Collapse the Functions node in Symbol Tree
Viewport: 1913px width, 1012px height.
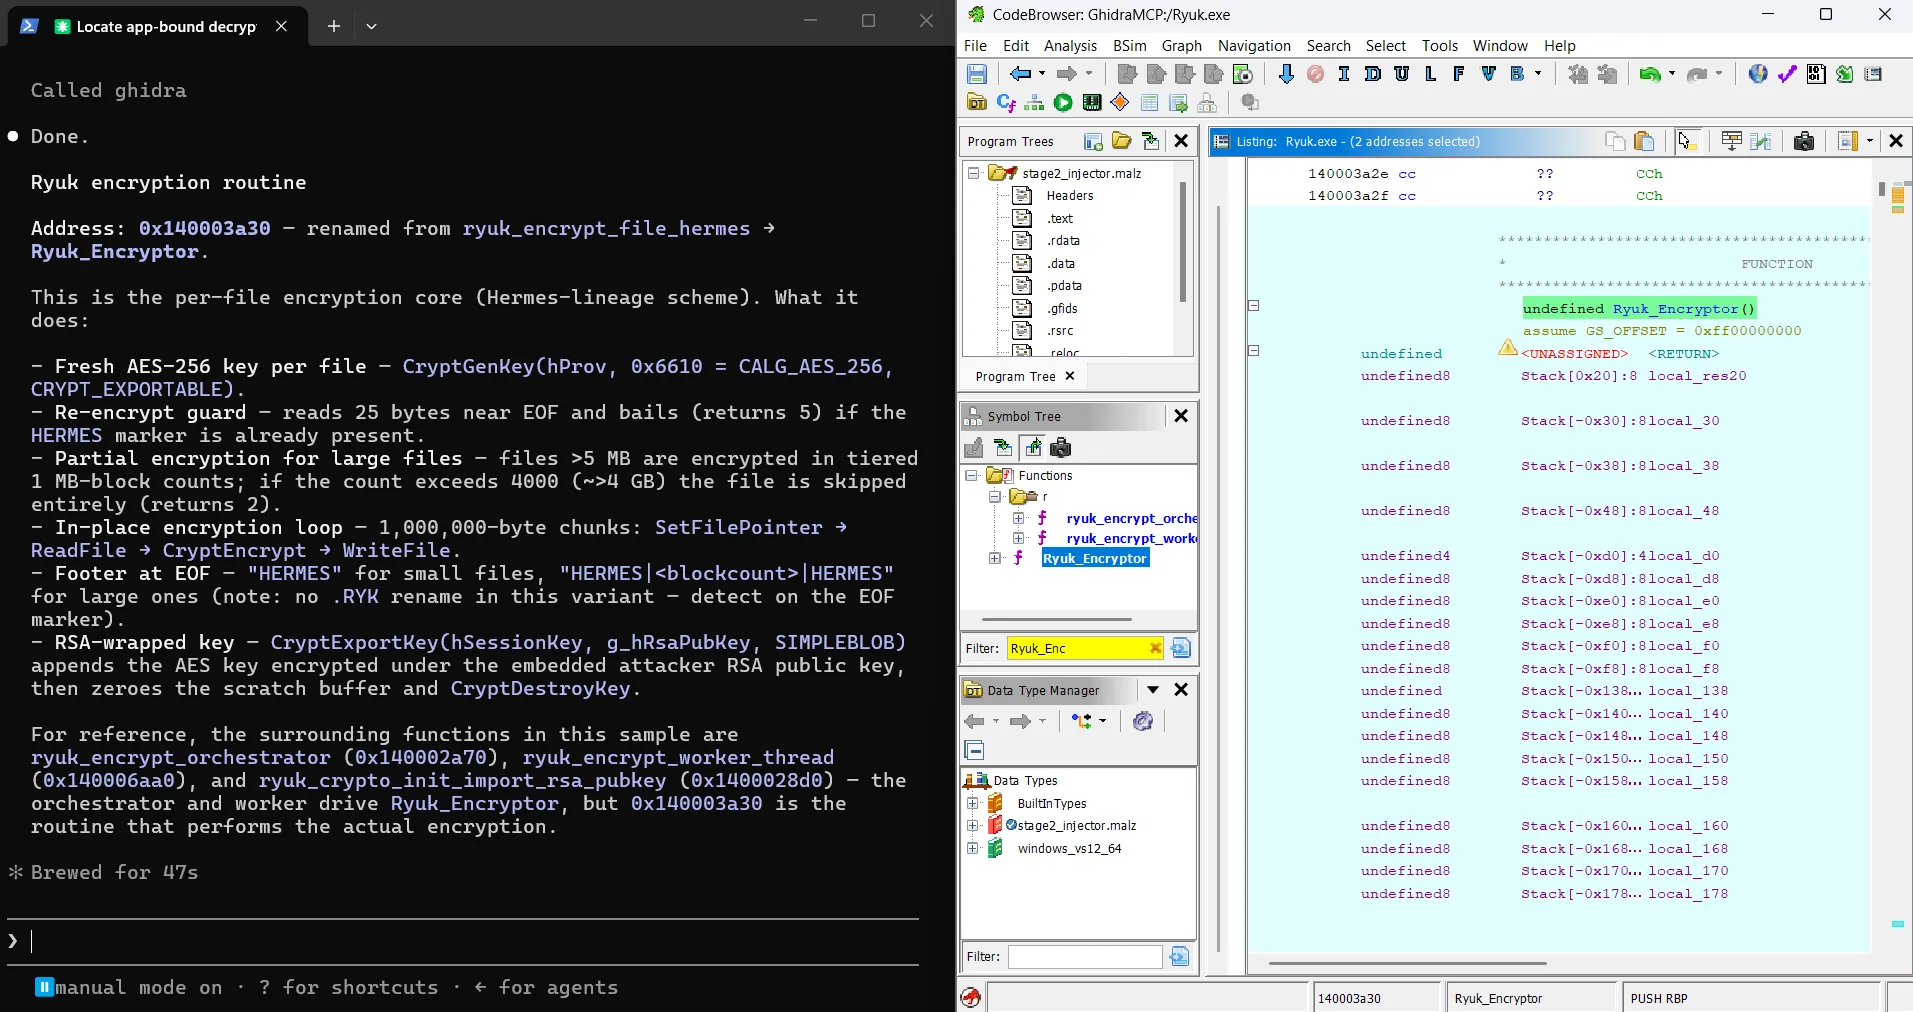[x=971, y=476]
